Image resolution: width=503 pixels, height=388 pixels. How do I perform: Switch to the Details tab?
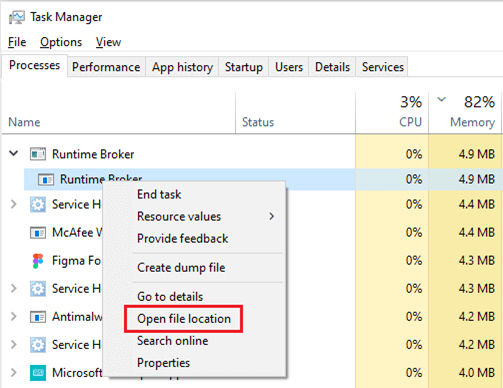pyautogui.click(x=332, y=67)
